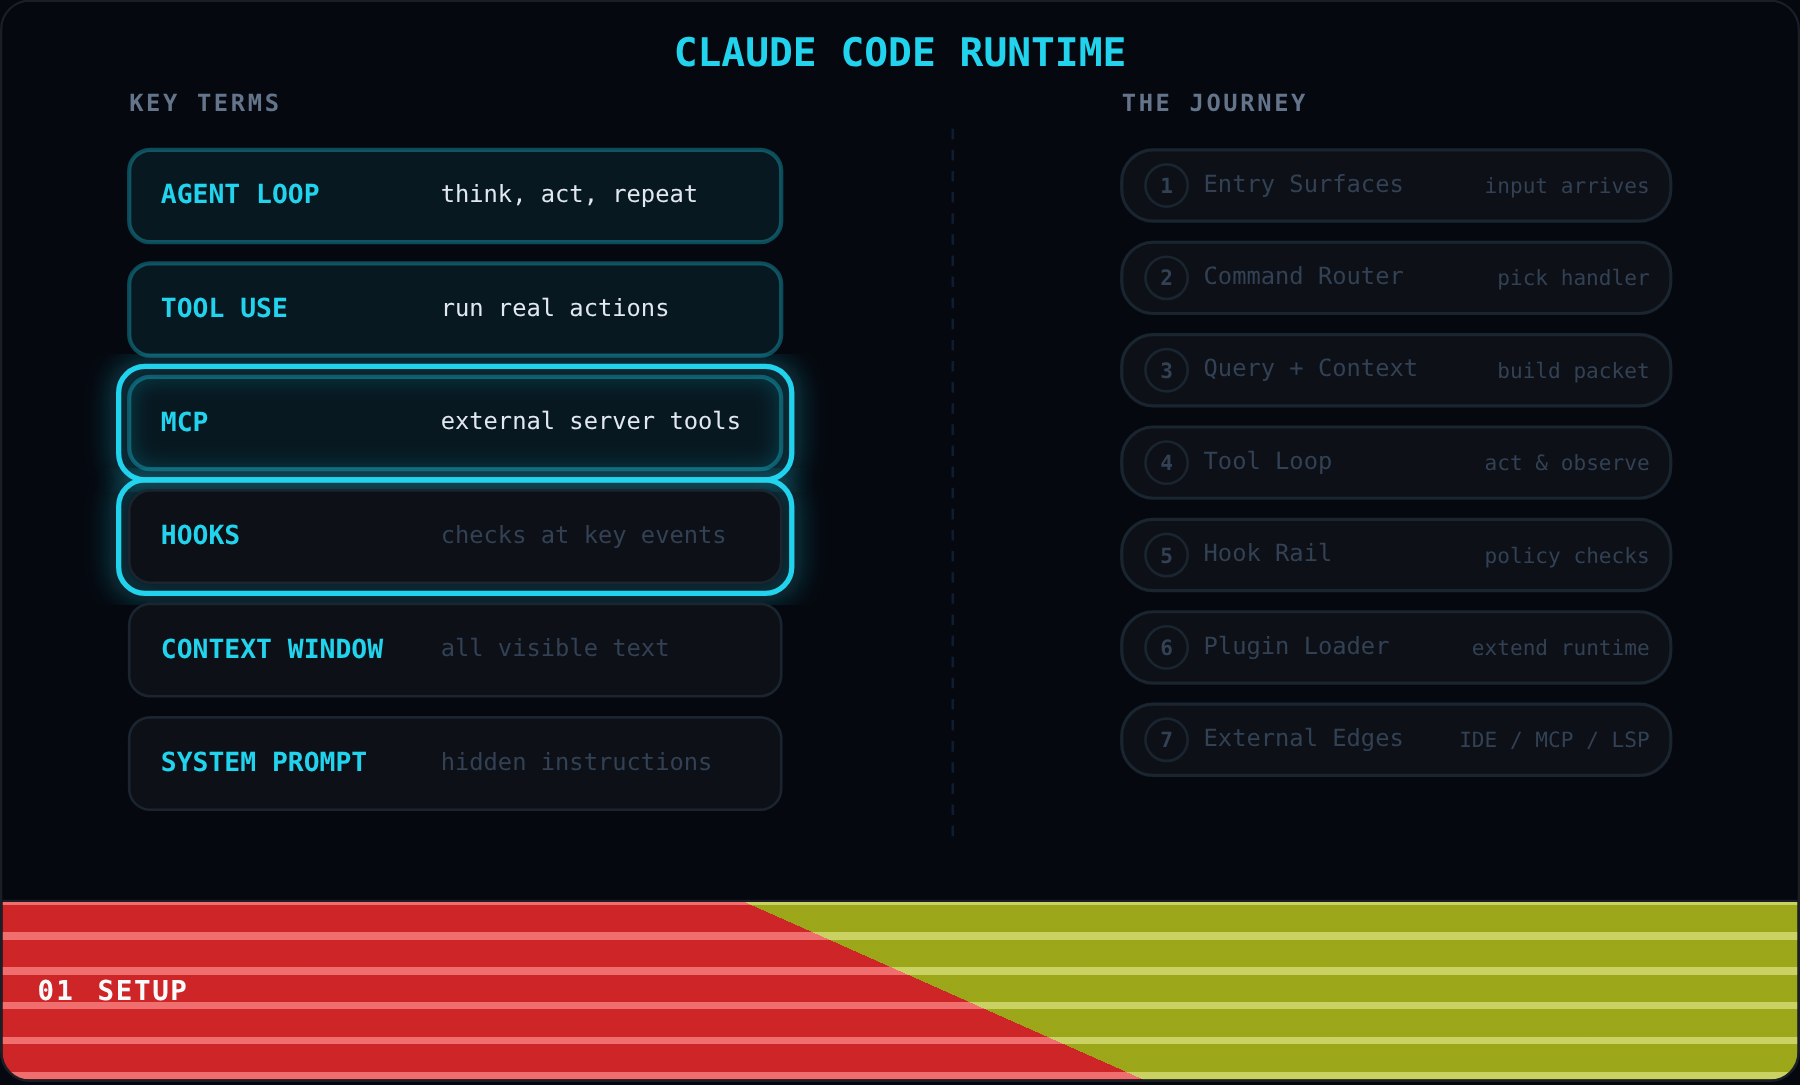Choose the Tool Loop journey step

pos(1396,463)
